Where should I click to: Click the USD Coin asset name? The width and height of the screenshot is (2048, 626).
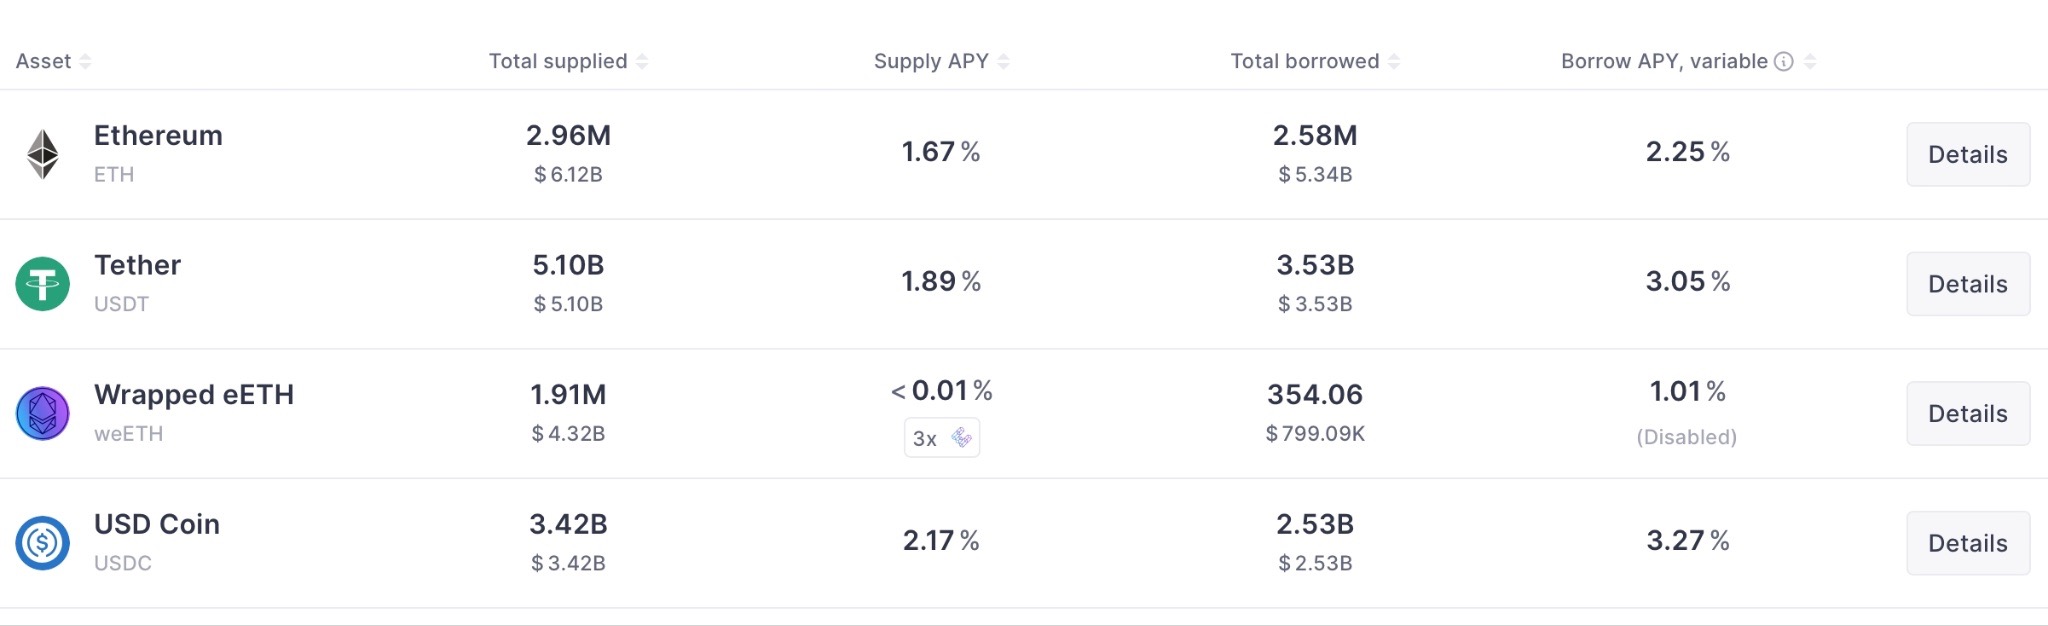[157, 525]
